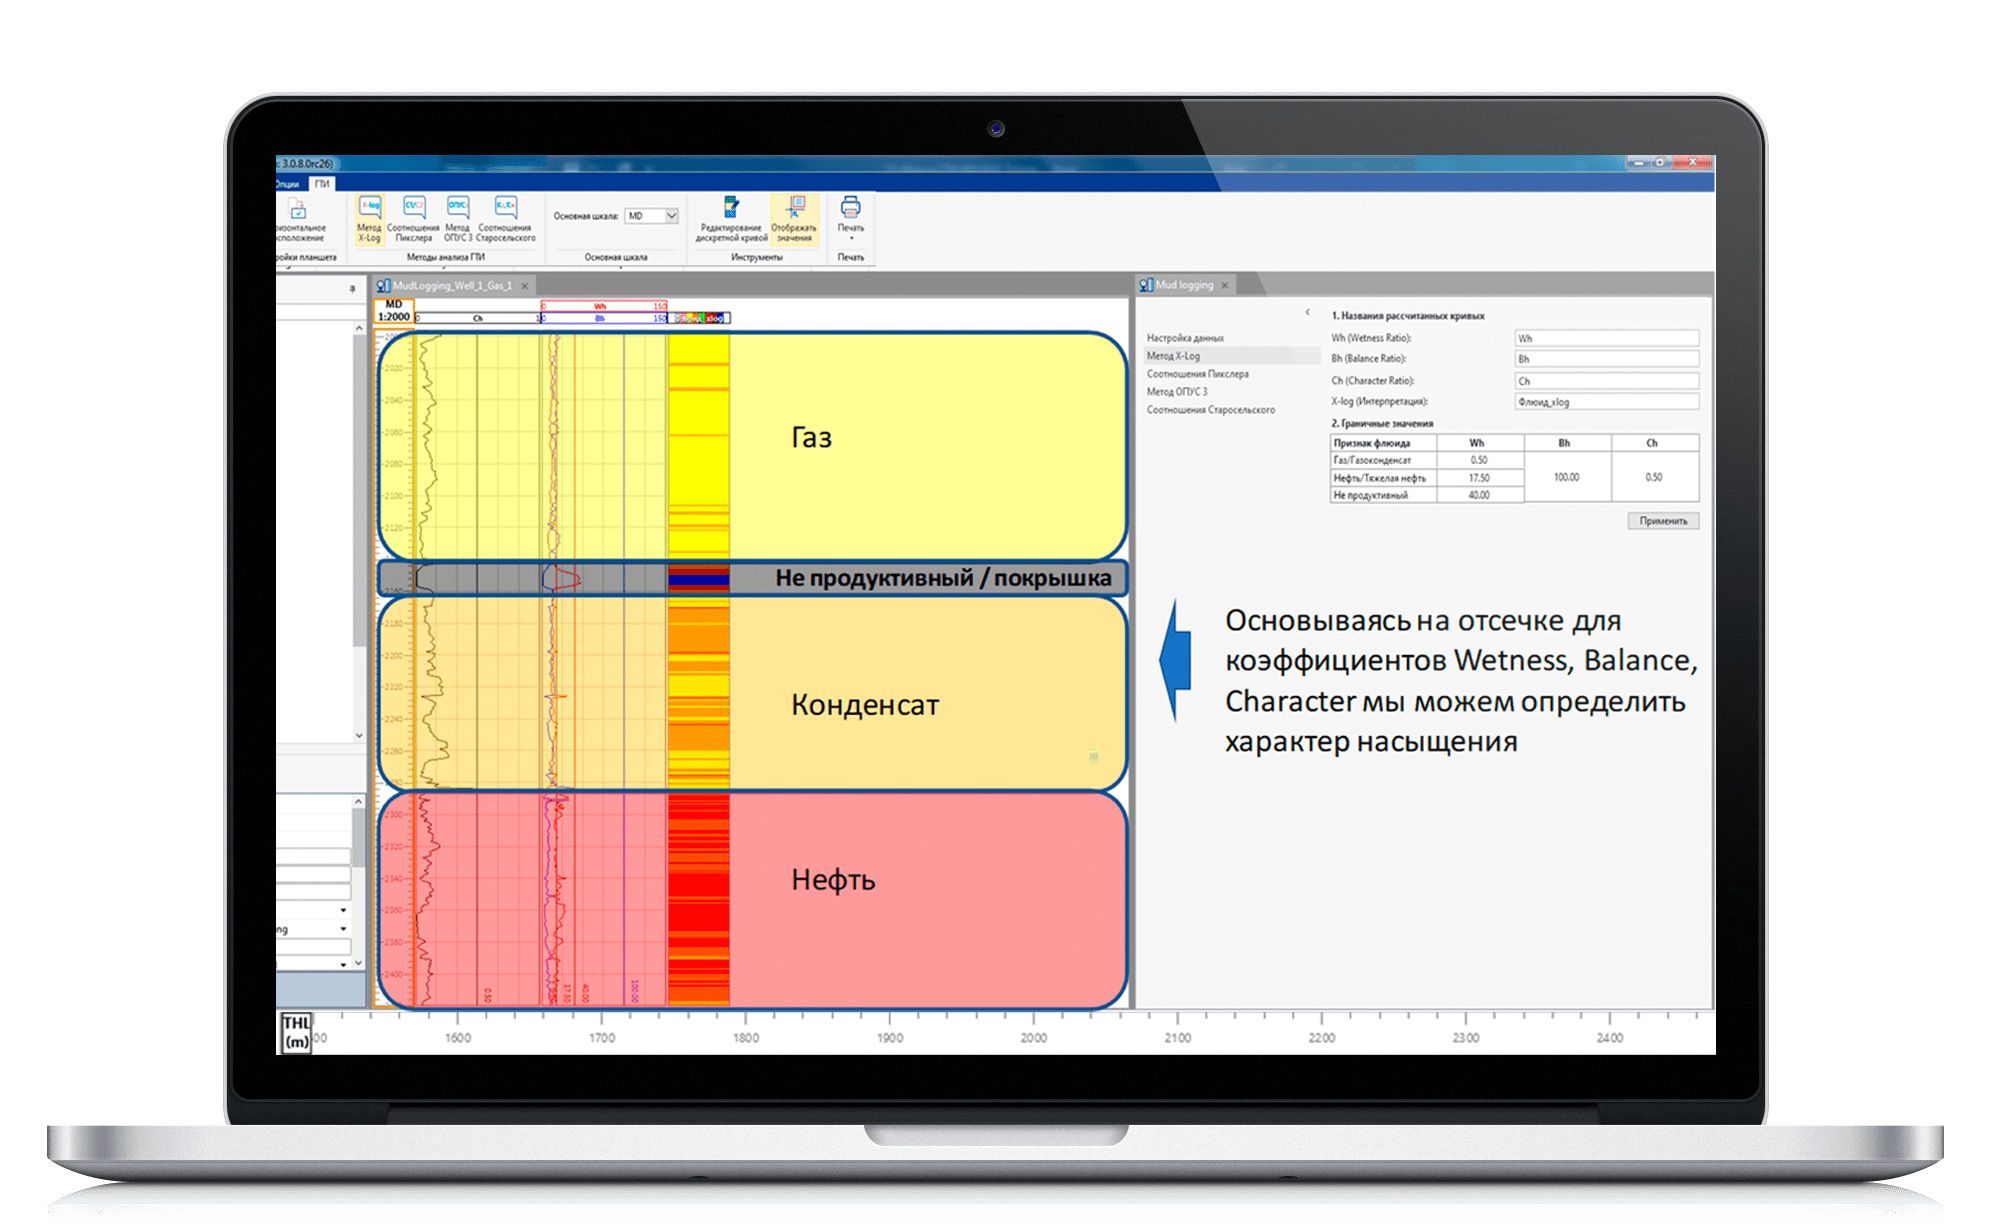1995x1230 pixels.
Task: Click the Ch (Character Ratio) name field
Action: coord(1606,381)
